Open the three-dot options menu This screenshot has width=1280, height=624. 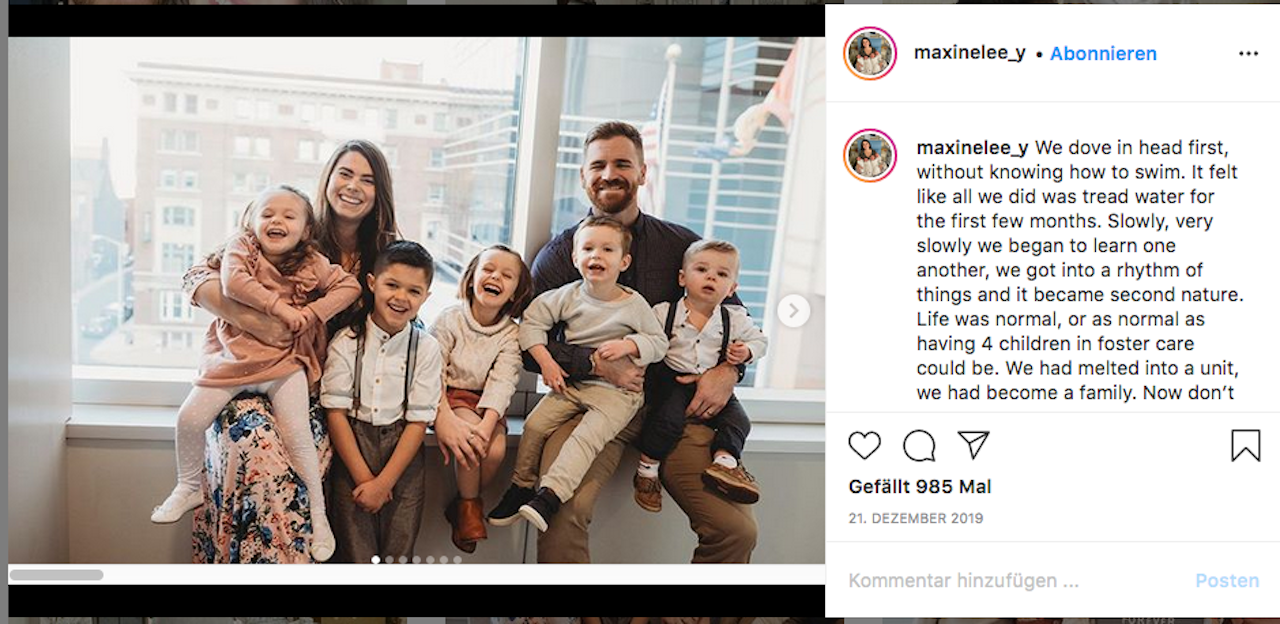tap(1248, 54)
